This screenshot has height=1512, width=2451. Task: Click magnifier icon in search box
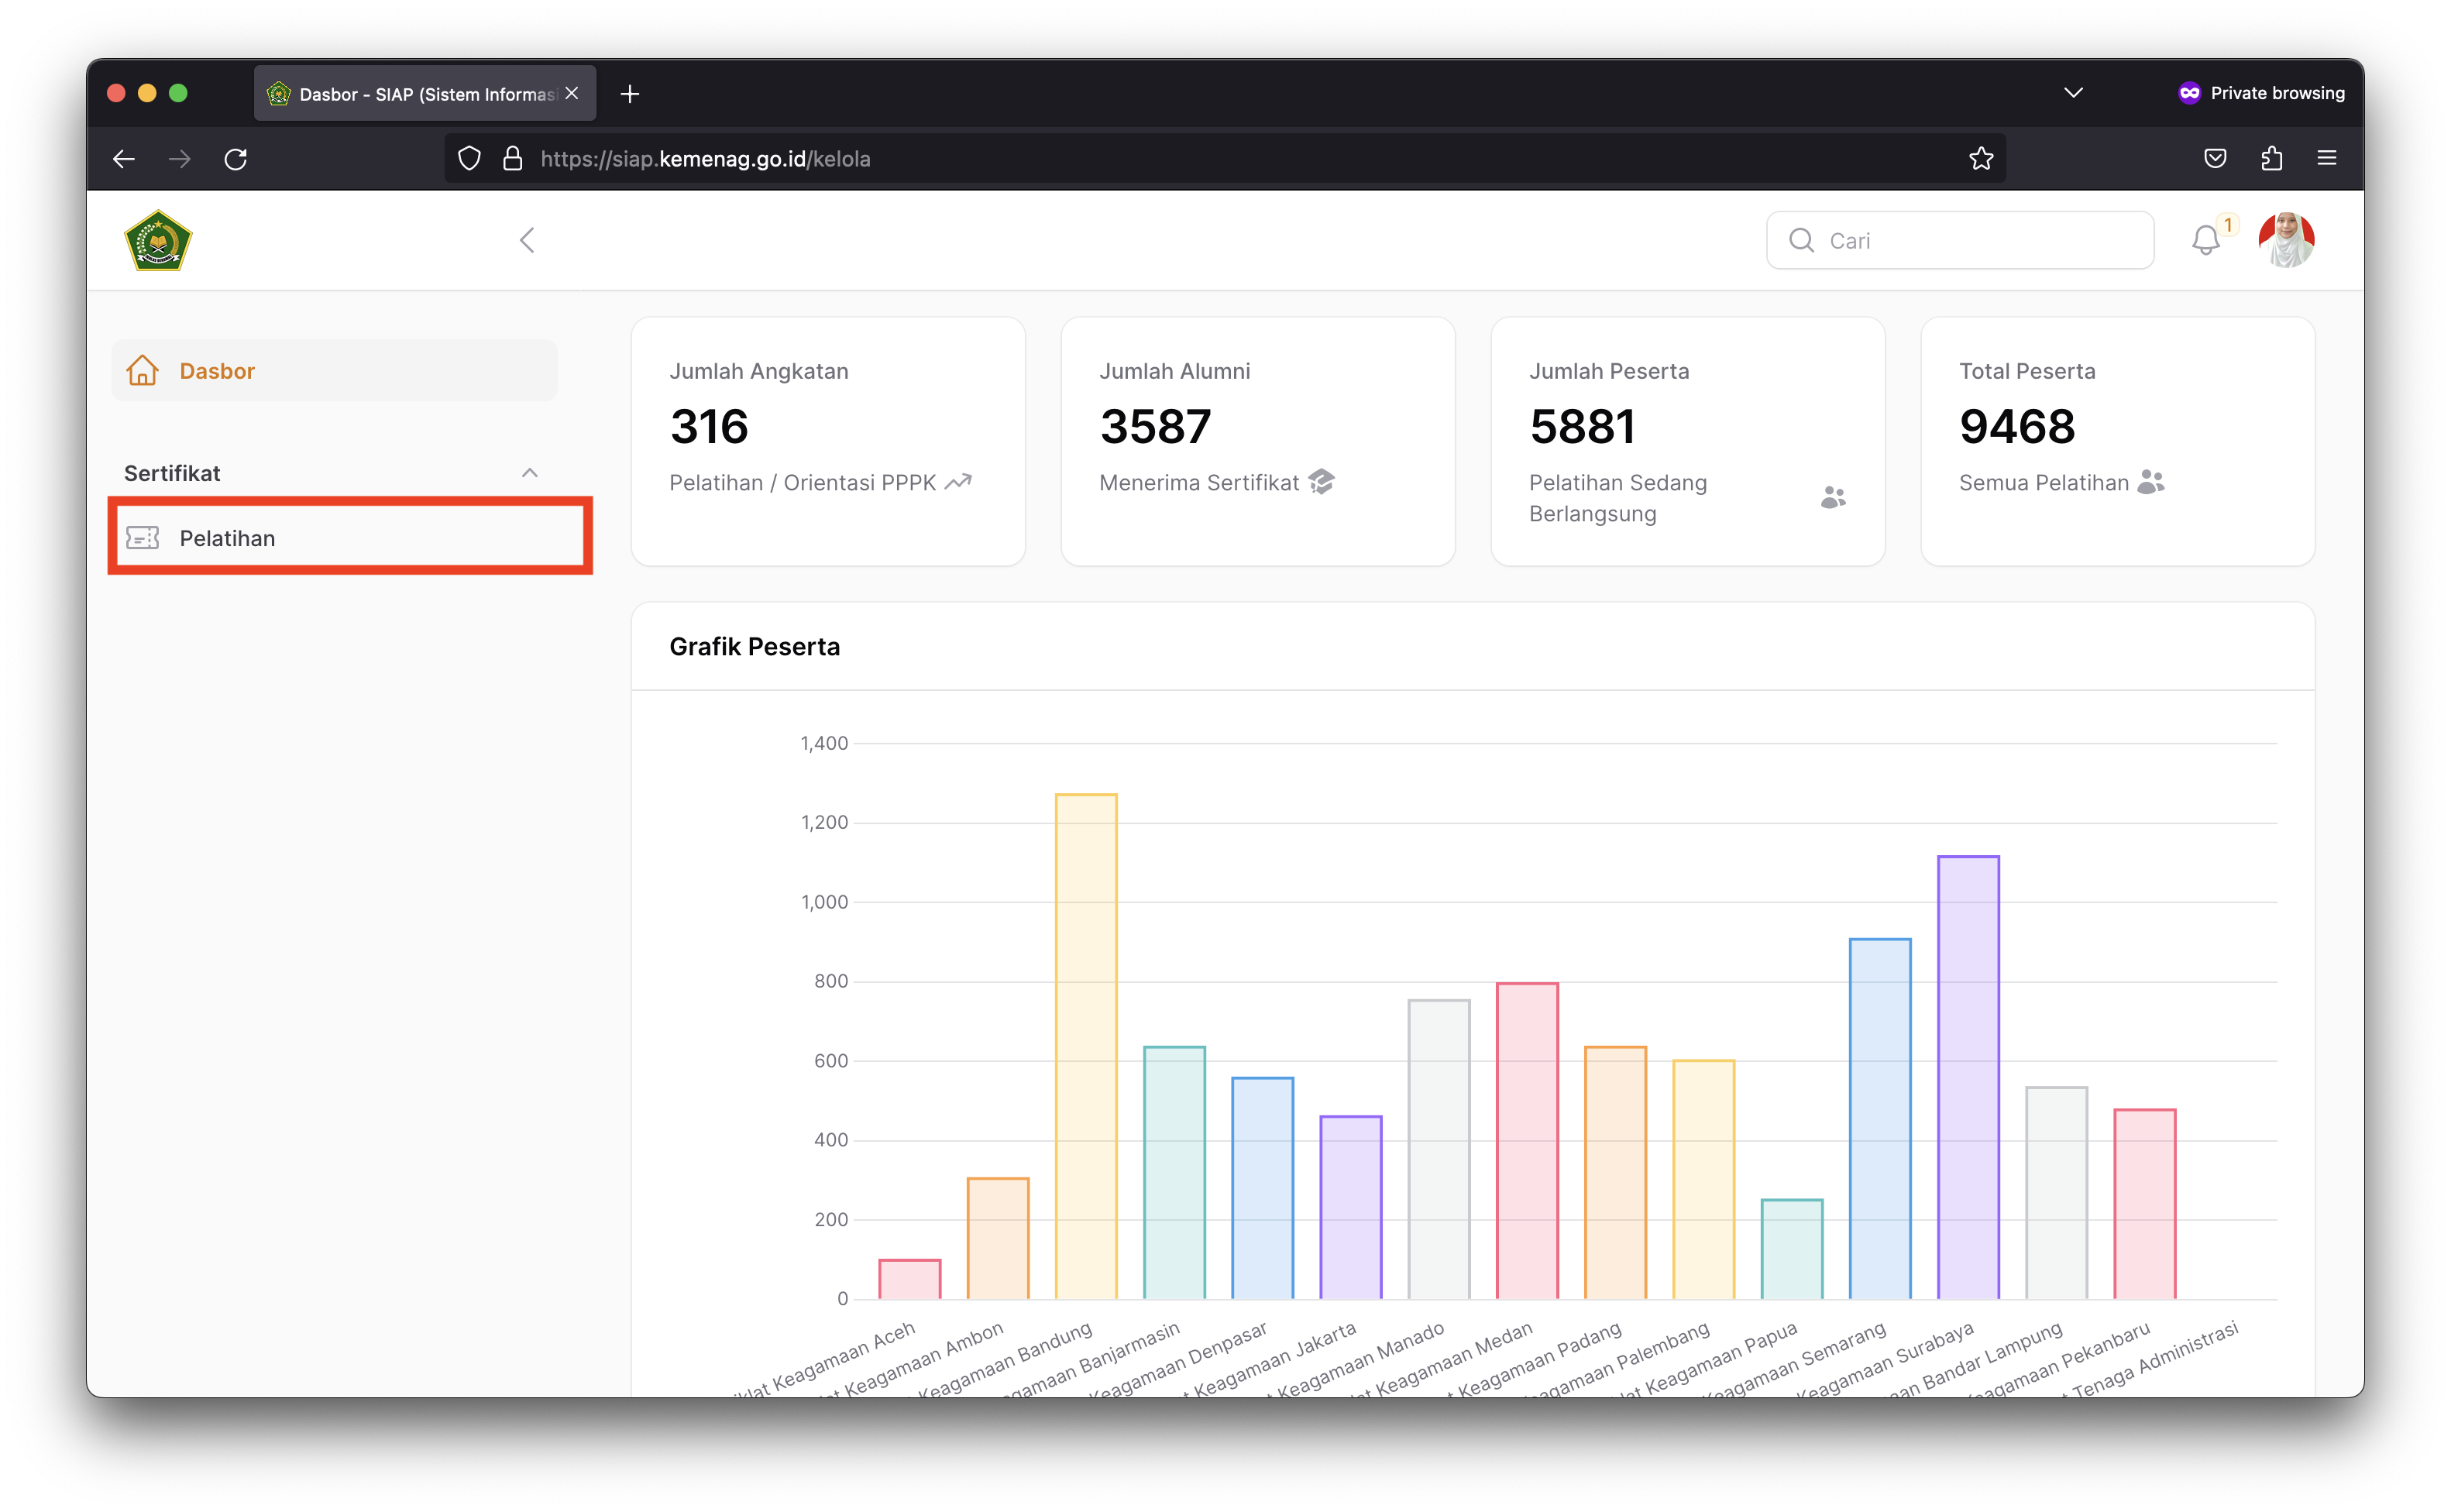[x=1800, y=240]
